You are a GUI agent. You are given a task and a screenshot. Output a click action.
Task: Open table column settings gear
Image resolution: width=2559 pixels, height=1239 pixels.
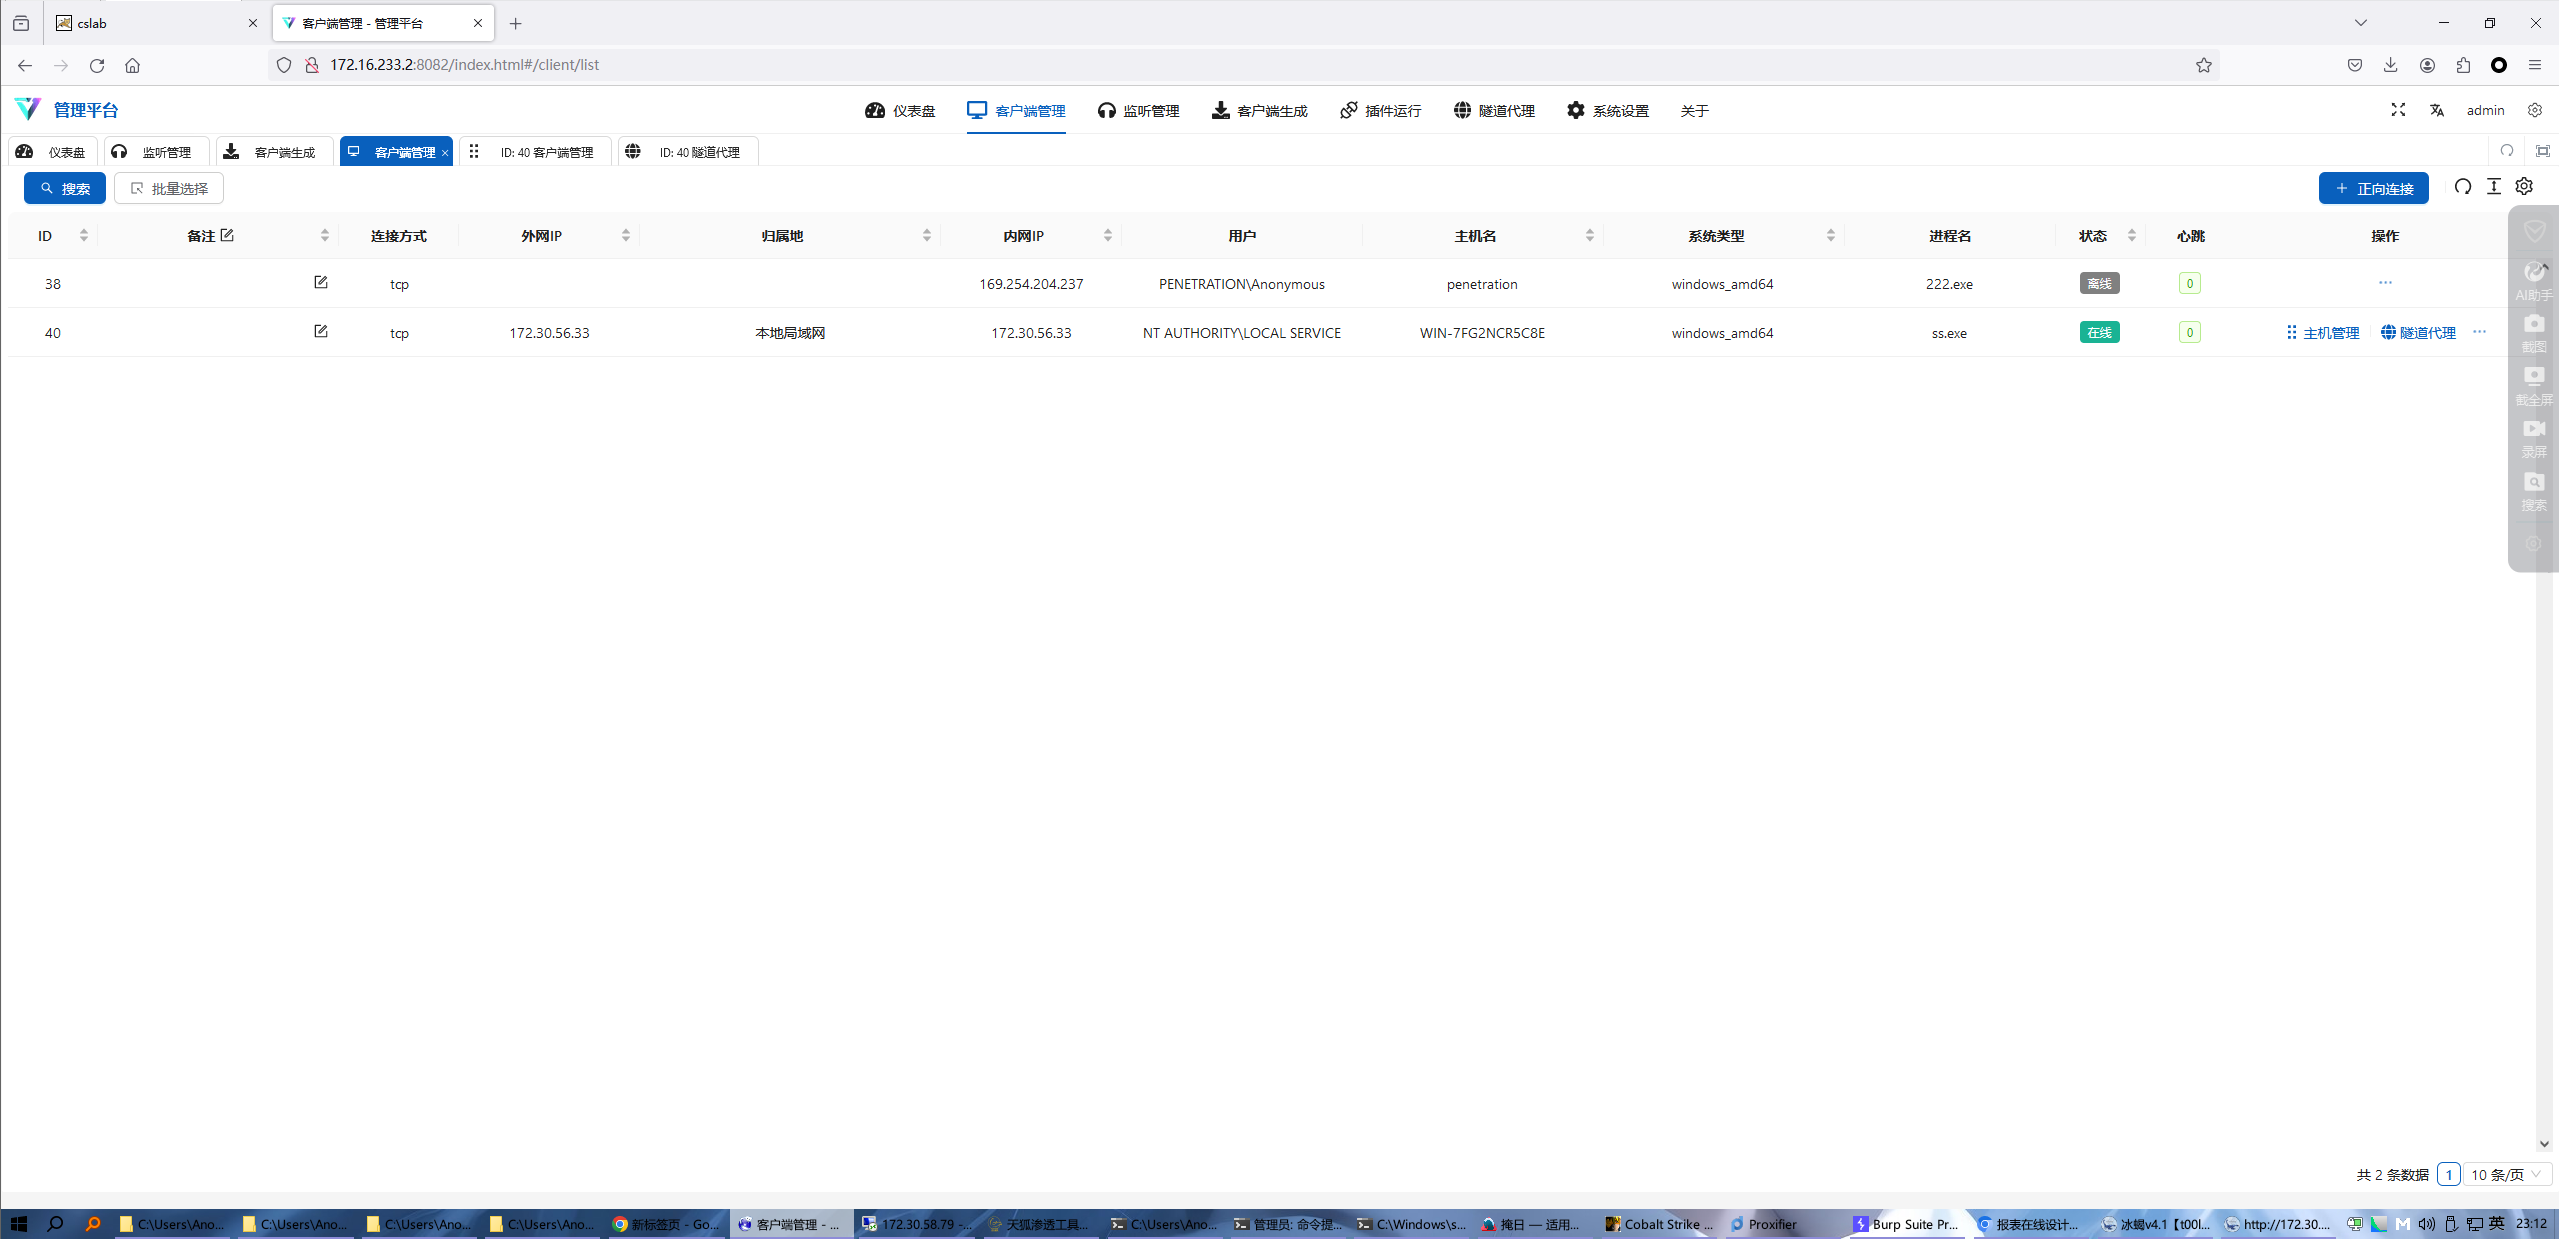point(2524,187)
